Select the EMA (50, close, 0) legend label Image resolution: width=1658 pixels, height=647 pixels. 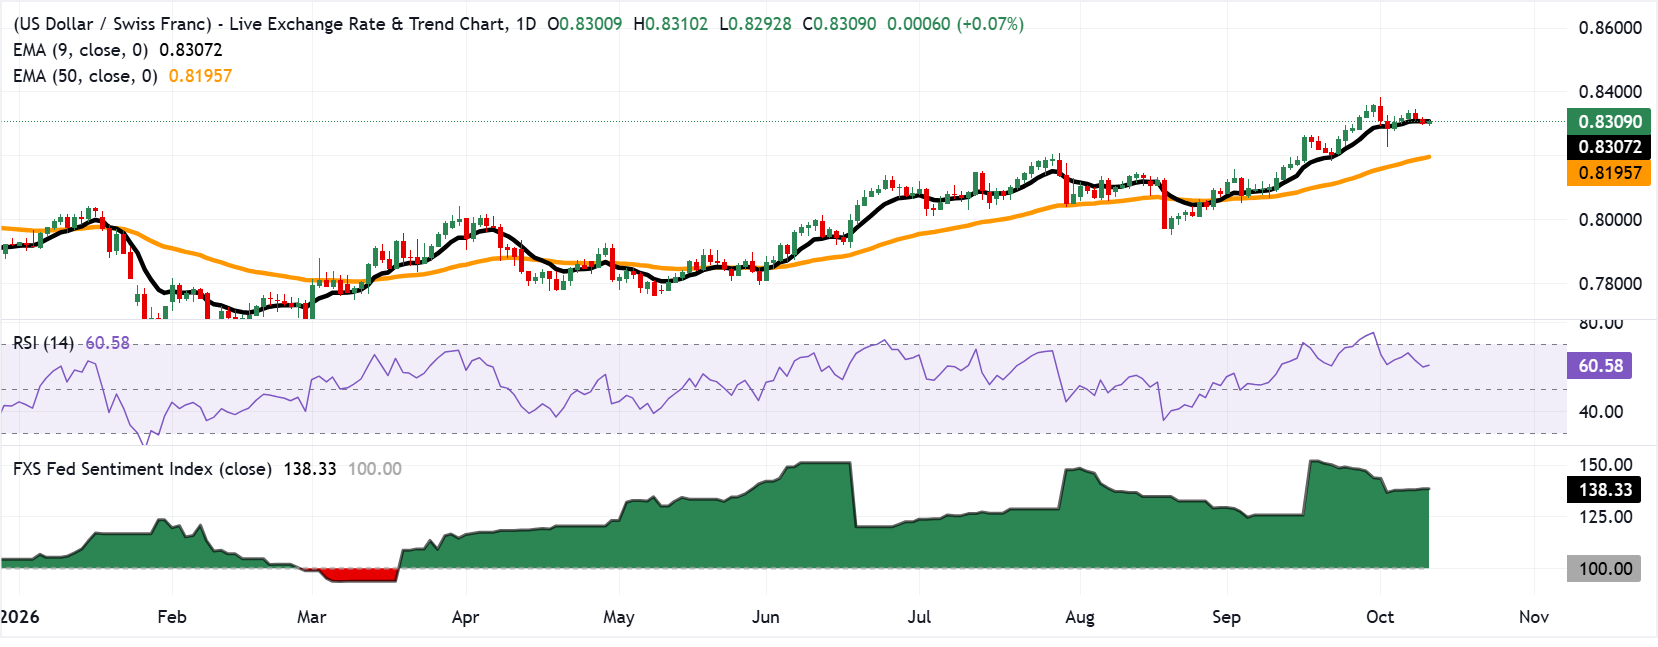(85, 76)
